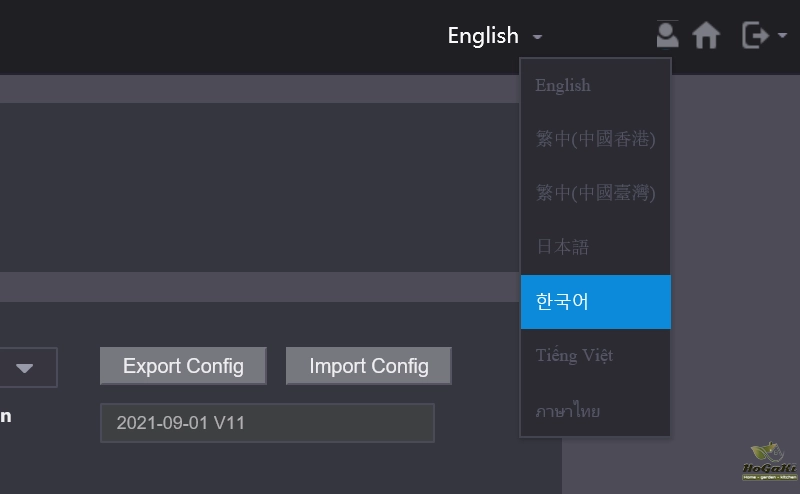
Task: Go to the home page icon
Action: [706, 35]
